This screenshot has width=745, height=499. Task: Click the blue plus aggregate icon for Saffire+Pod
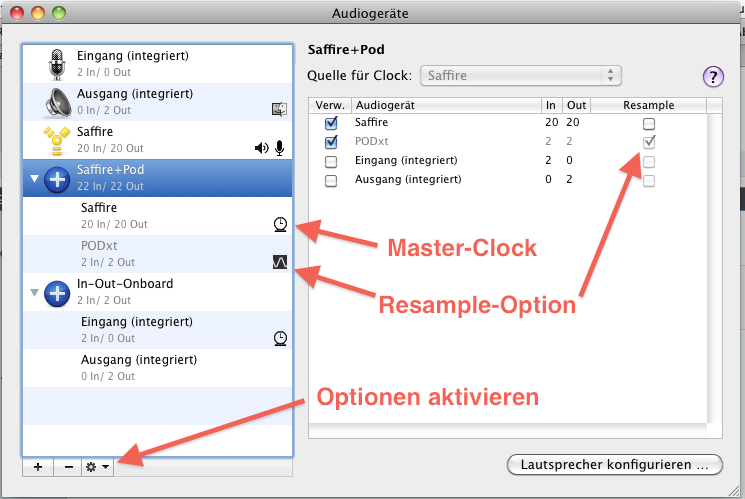coord(57,177)
